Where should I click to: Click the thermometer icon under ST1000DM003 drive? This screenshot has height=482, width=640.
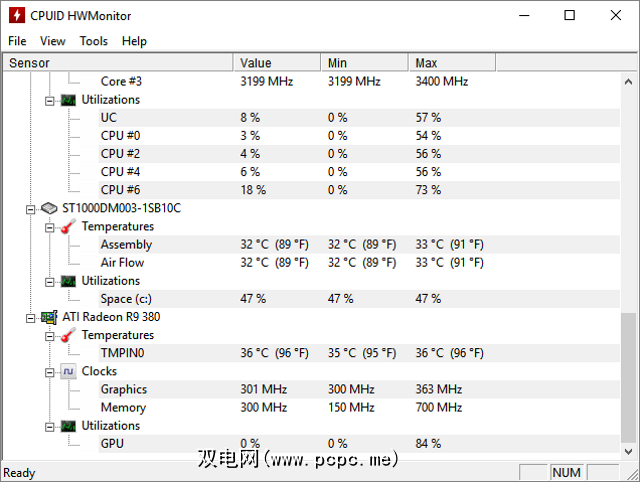point(68,226)
